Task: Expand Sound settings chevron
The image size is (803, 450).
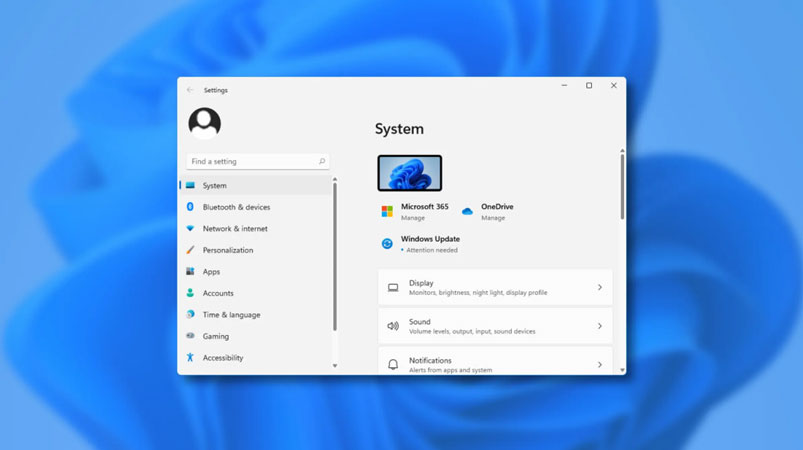Action: [600, 326]
